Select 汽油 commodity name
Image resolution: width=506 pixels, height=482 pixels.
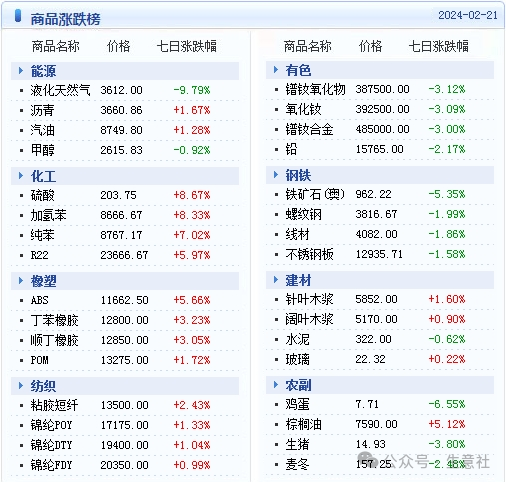click(x=42, y=130)
